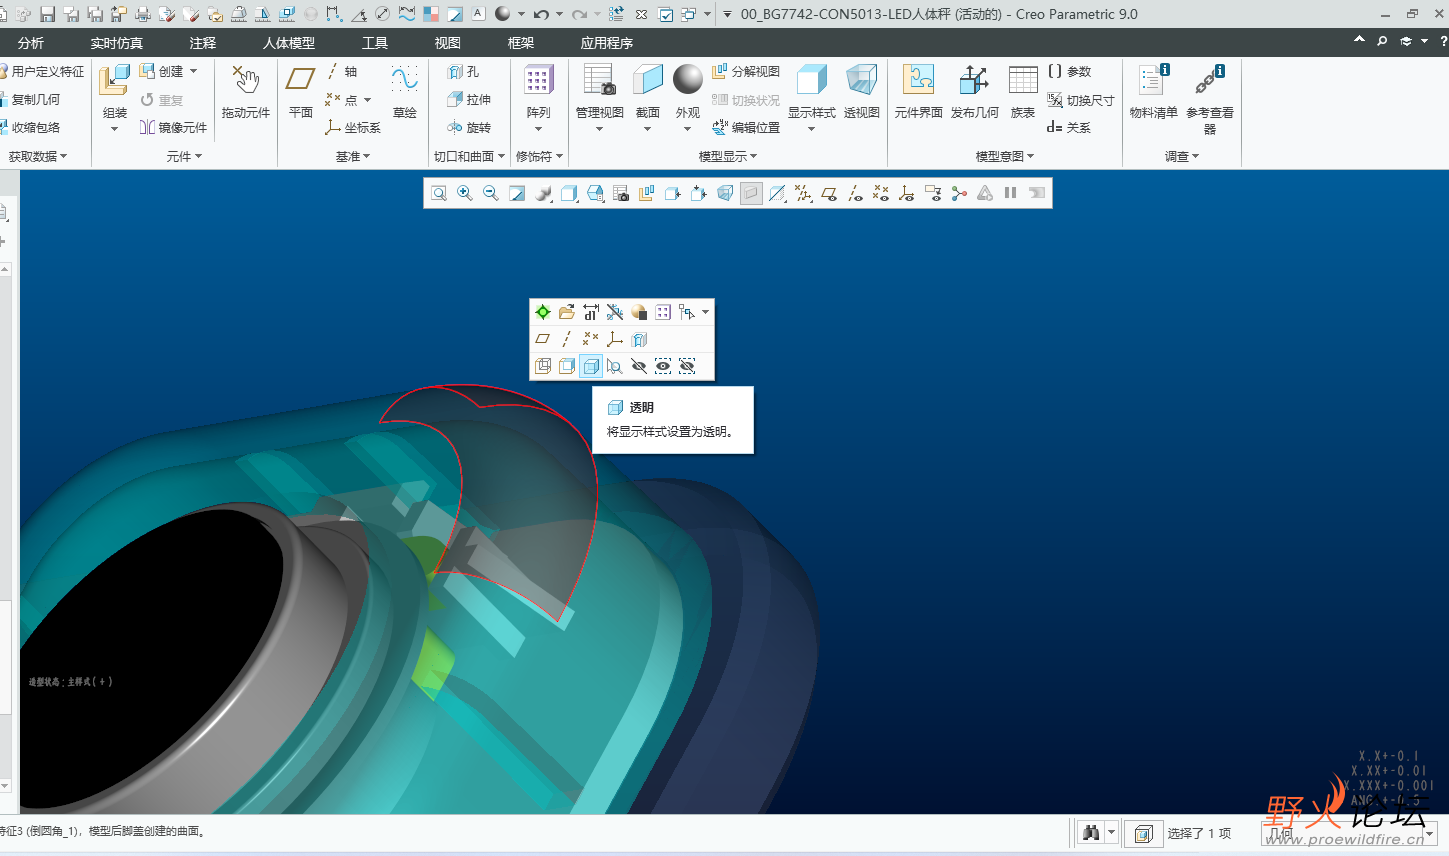Expand the 创建 dropdown arrow
This screenshot has height=856, width=1449.
click(x=193, y=71)
